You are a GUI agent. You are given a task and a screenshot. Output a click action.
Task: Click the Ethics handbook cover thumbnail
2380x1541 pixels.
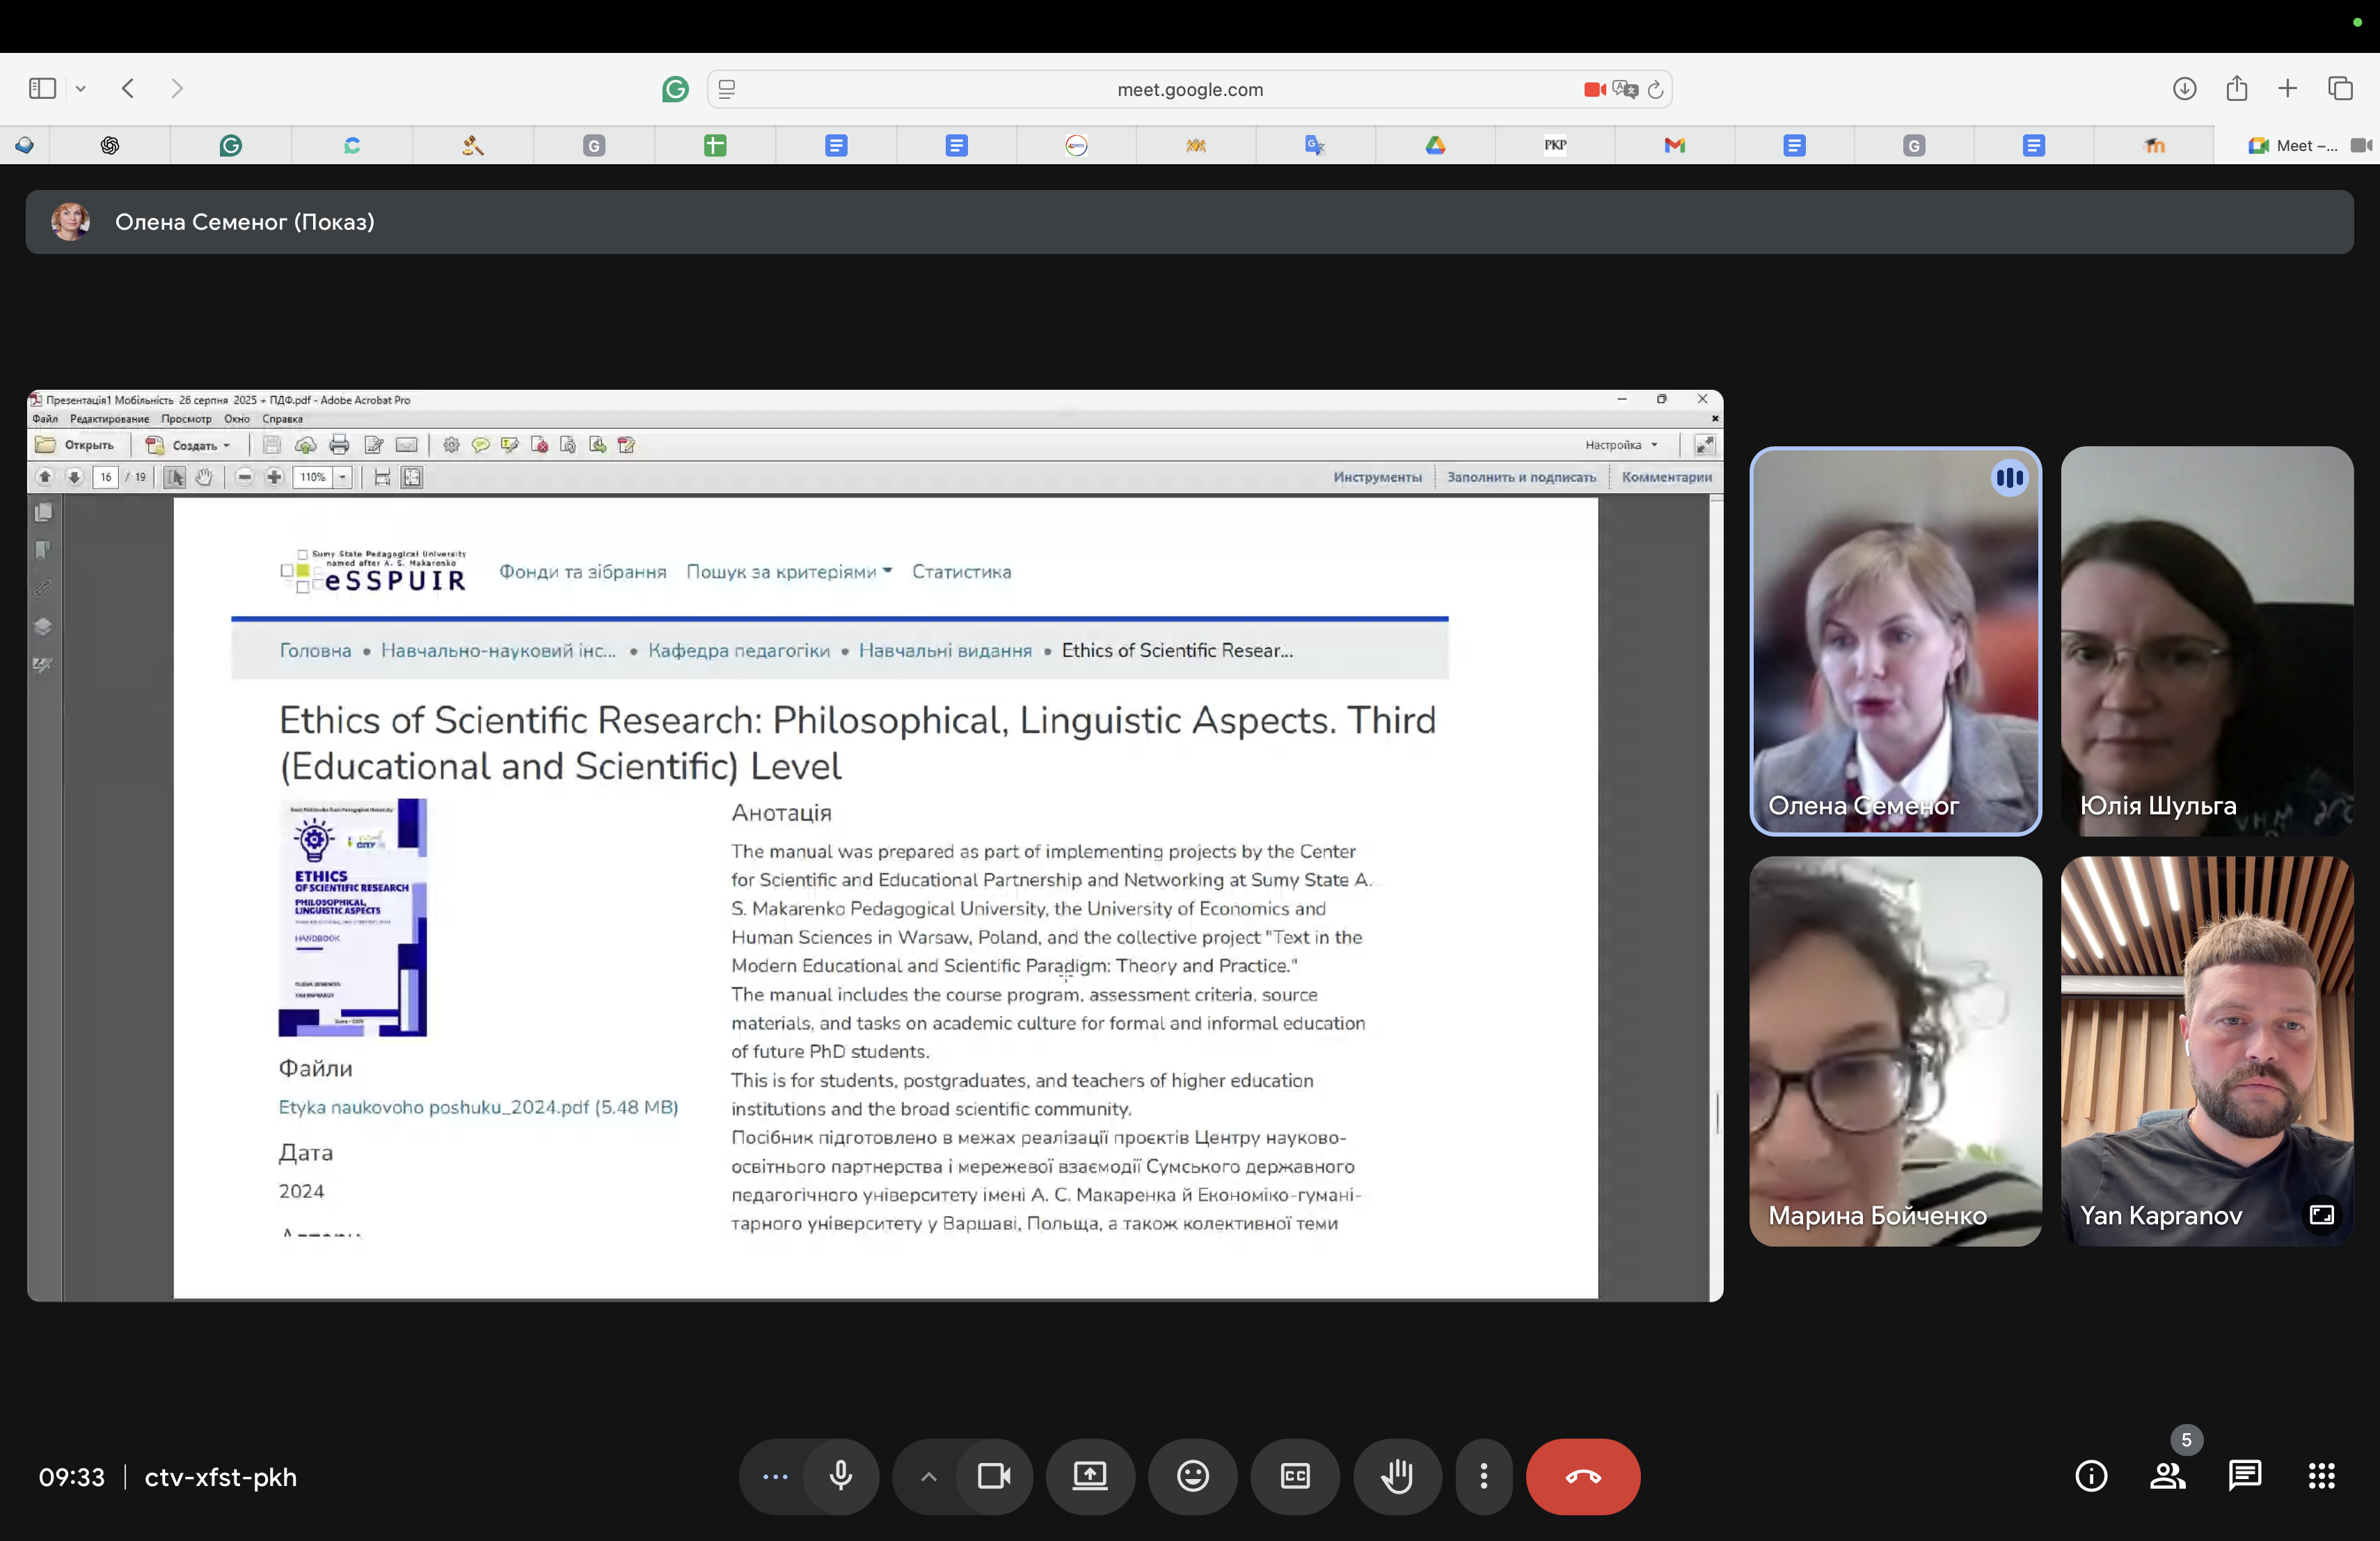click(x=353, y=917)
